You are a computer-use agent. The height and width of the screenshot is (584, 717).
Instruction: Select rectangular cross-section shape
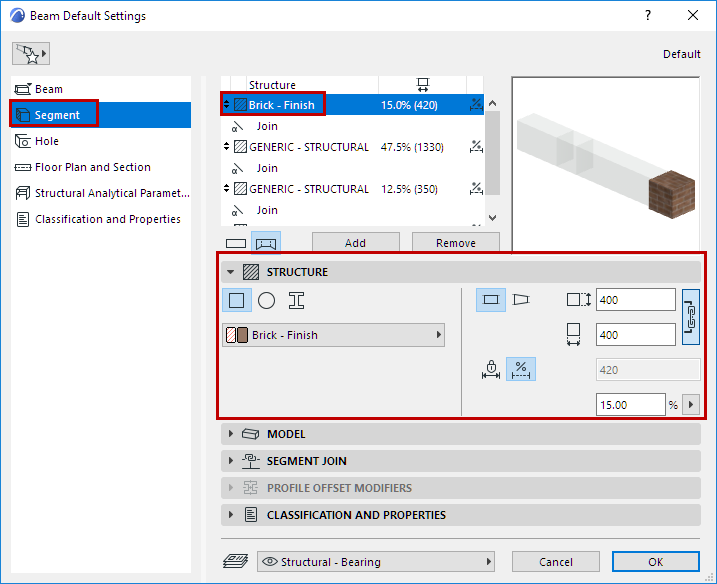[x=236, y=300]
